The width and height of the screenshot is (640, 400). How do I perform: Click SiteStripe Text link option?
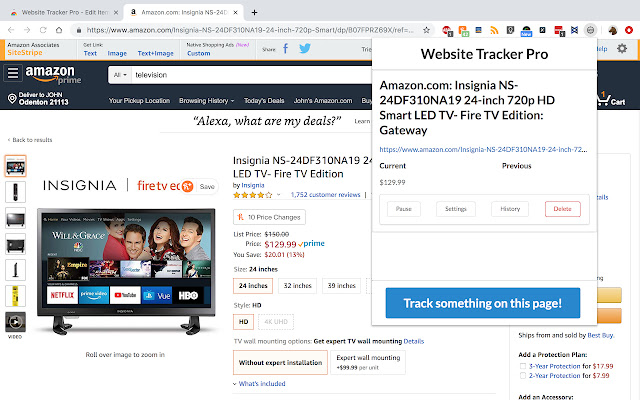pyautogui.click(x=90, y=53)
